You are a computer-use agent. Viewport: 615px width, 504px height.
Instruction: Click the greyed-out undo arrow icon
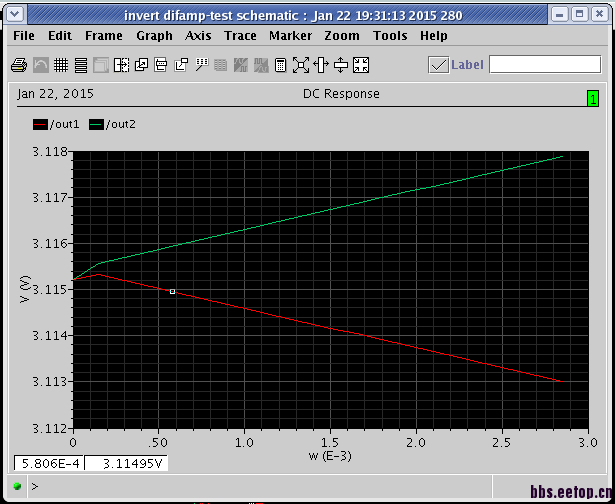(40, 65)
